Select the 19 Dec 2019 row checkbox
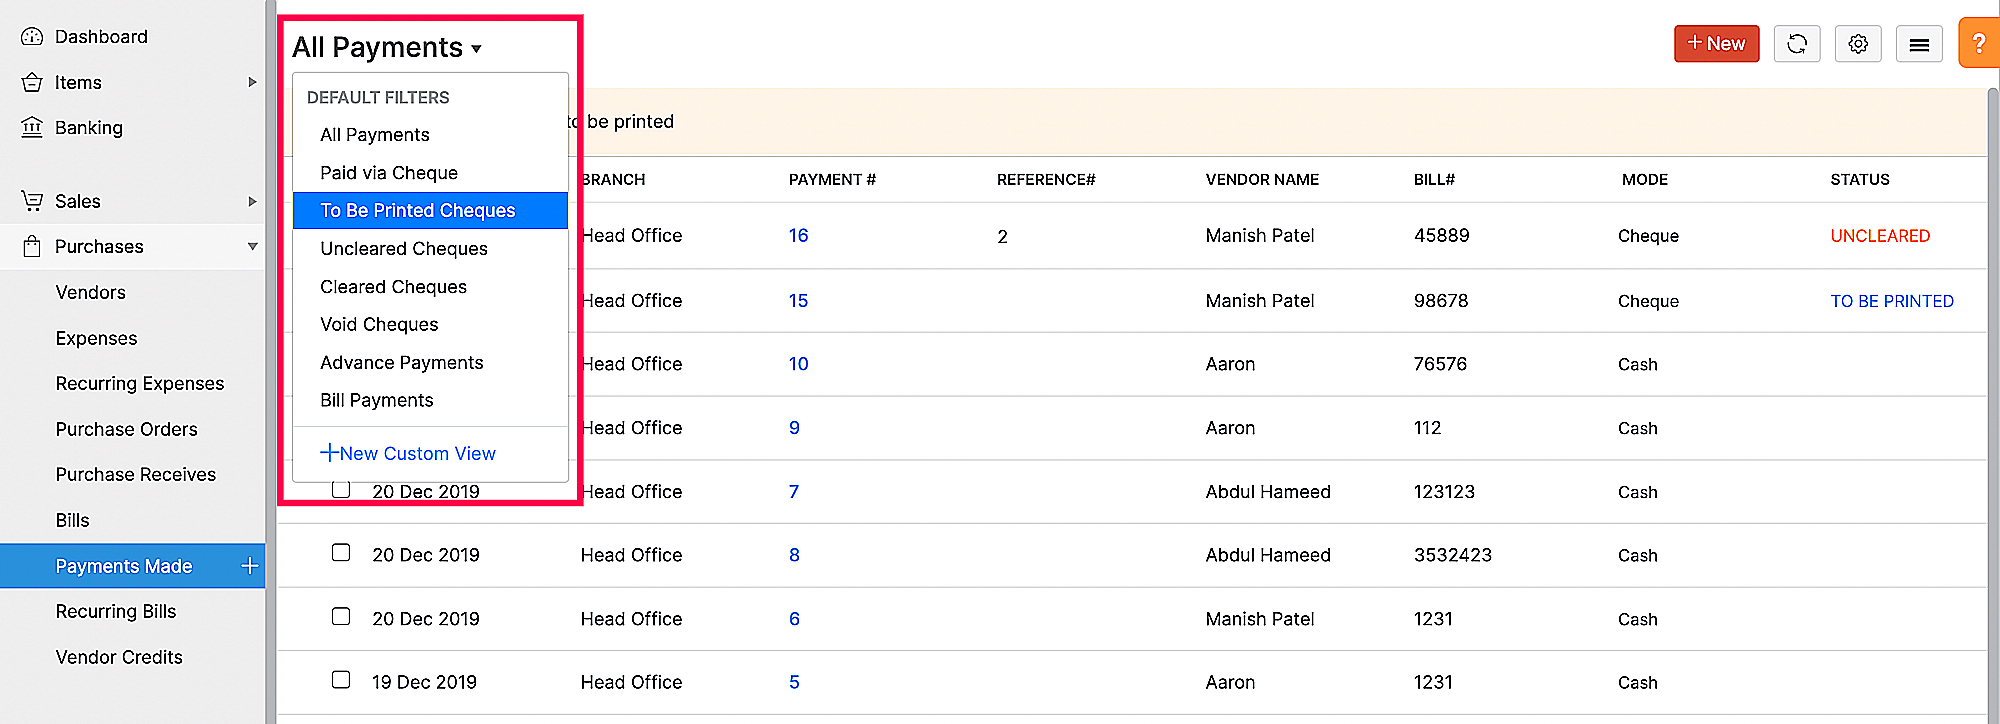Screen dimensions: 2000x724 tap(341, 680)
